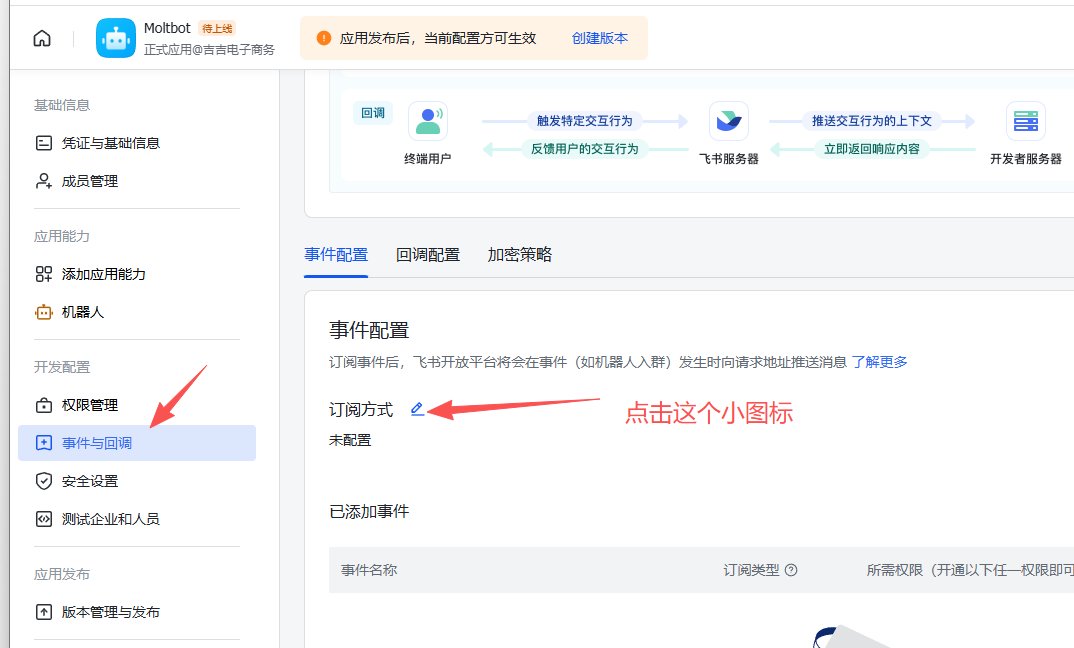Go to 机器人 settings page
This screenshot has width=1074, height=648.
[x=83, y=312]
